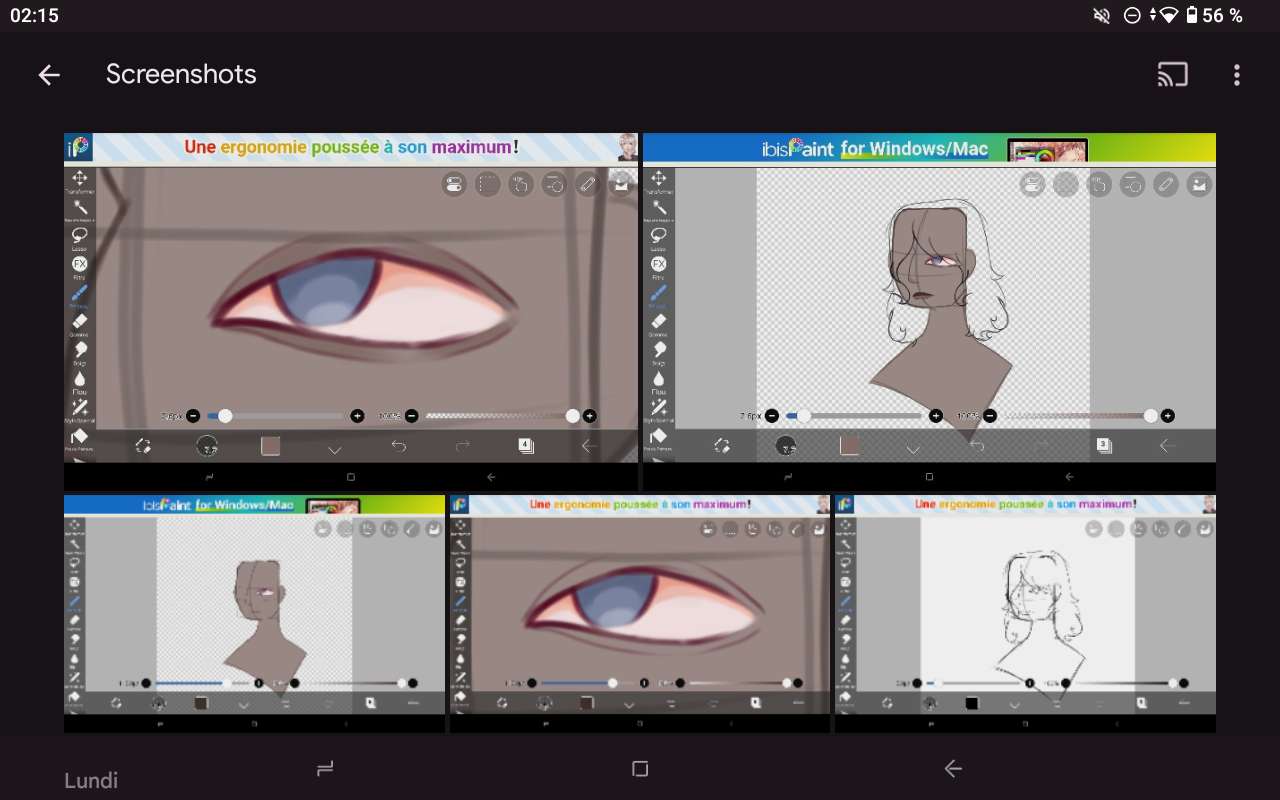Tap the muted sound status icon
Screen dimensions: 1280x800
[x=1102, y=15]
